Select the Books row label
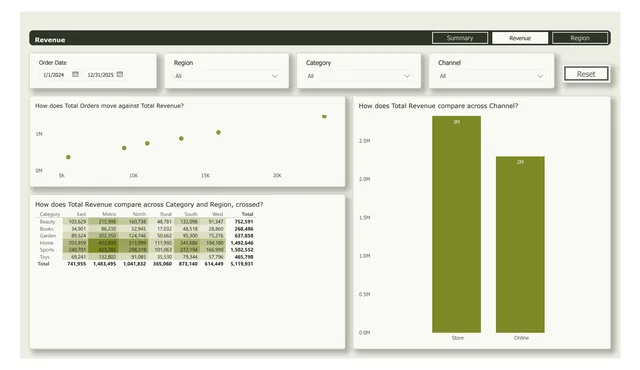This screenshot has width=640, height=370. click(x=47, y=229)
